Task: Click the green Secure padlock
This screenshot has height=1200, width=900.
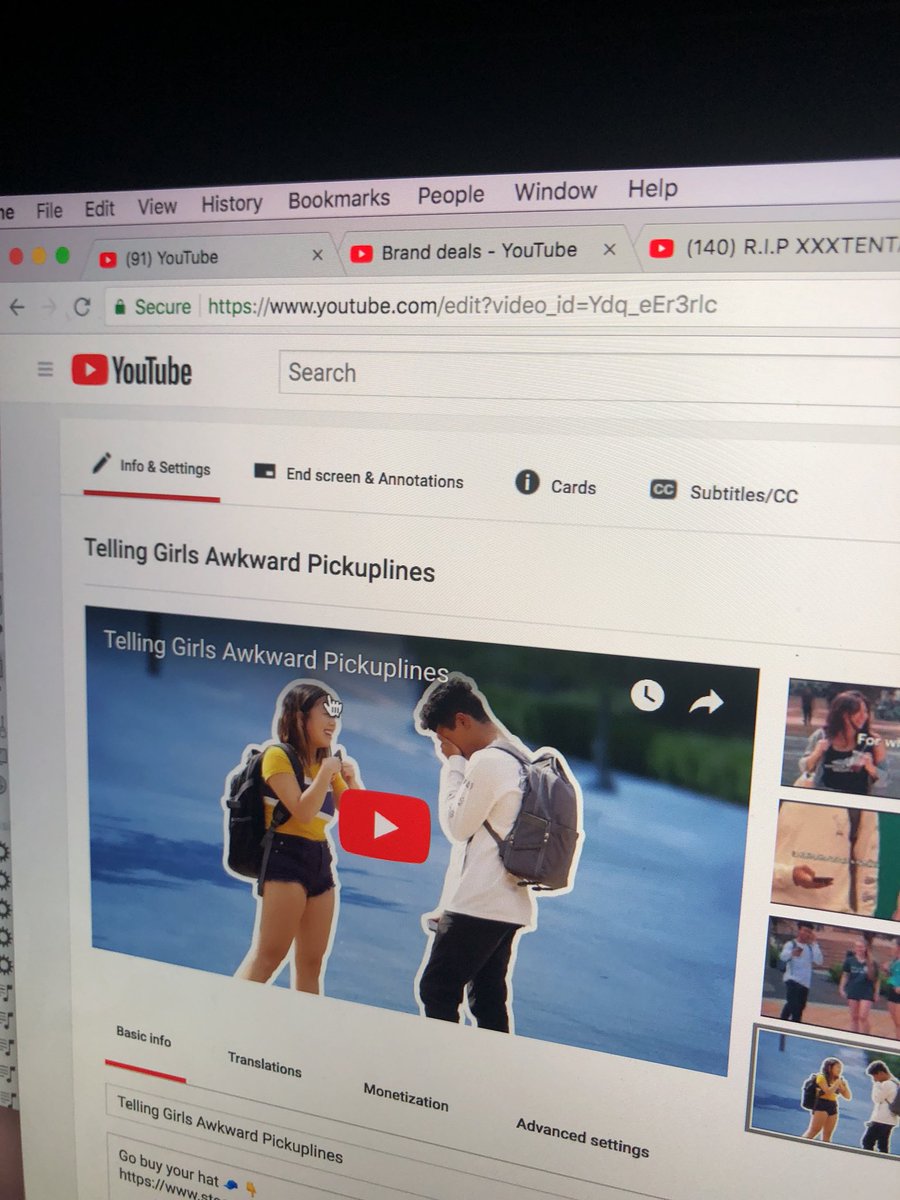Action: click(120, 306)
